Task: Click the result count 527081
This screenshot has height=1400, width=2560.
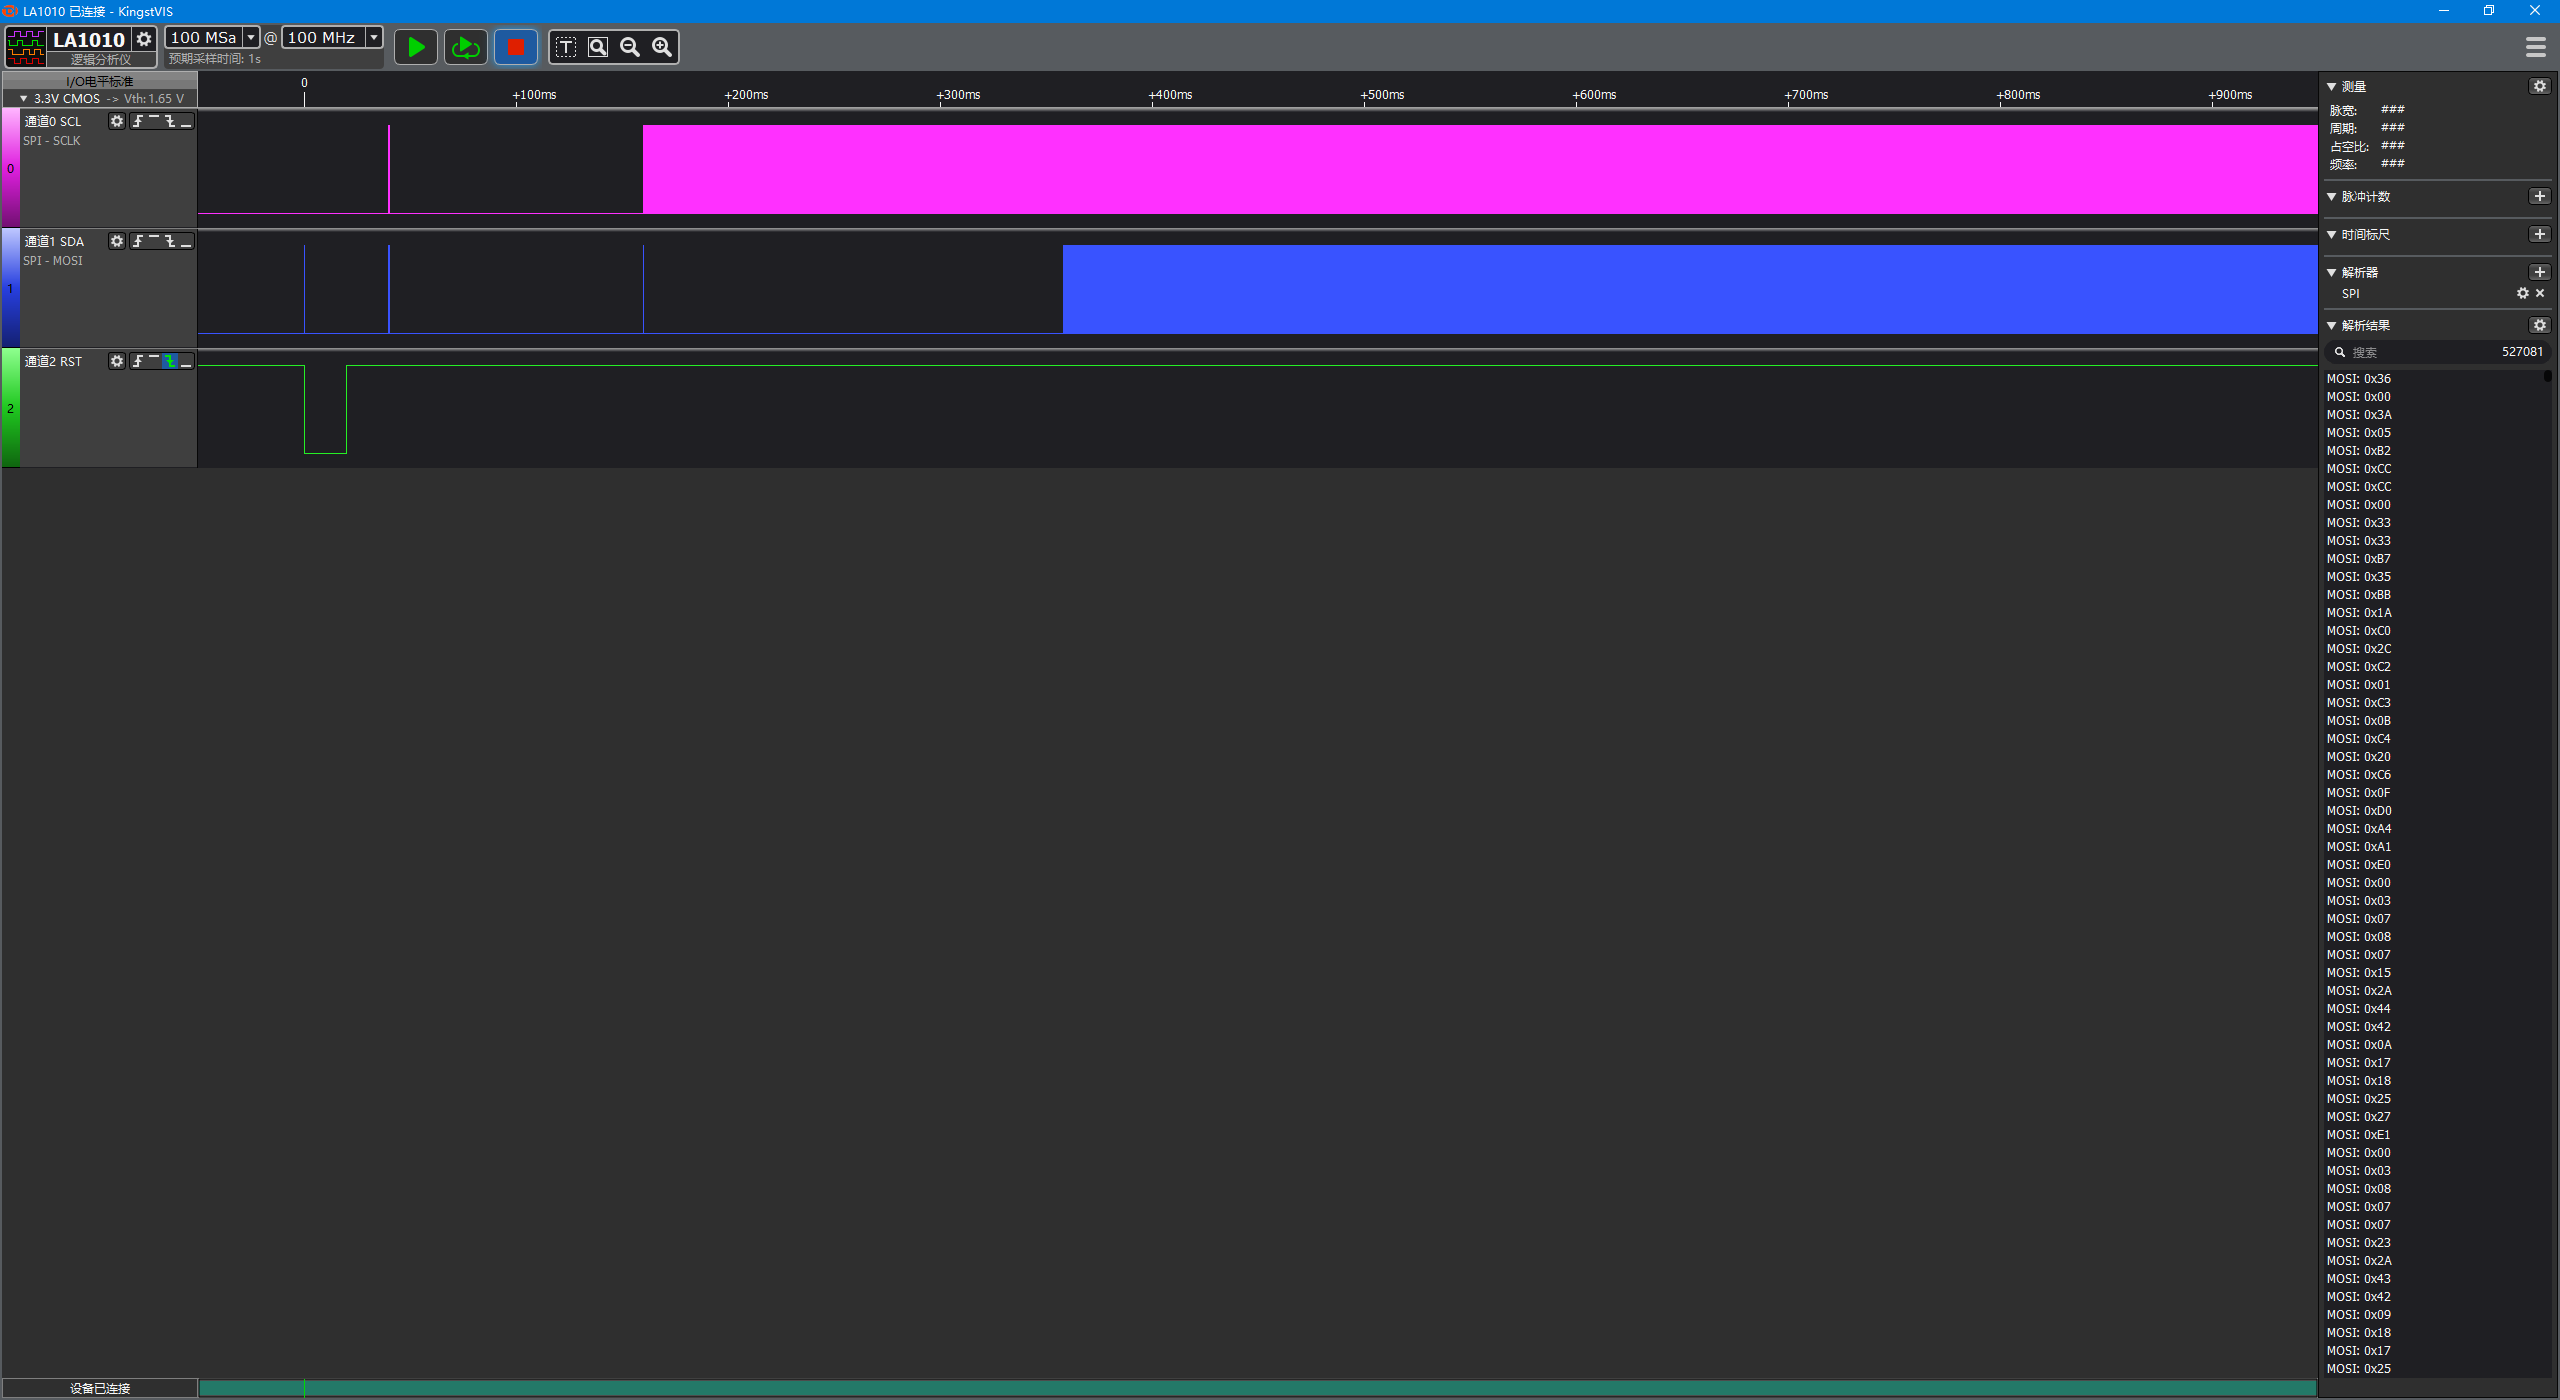Action: [2522, 352]
